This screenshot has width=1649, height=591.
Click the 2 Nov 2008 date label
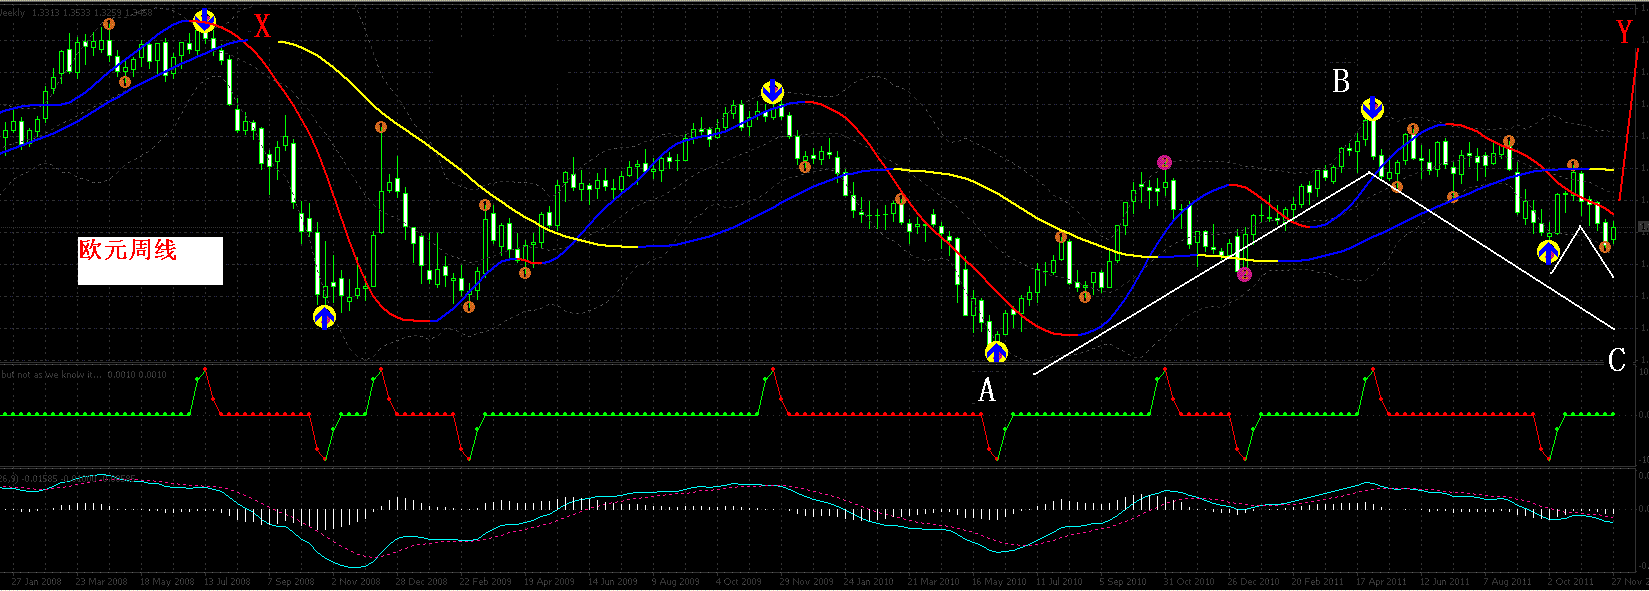(355, 581)
